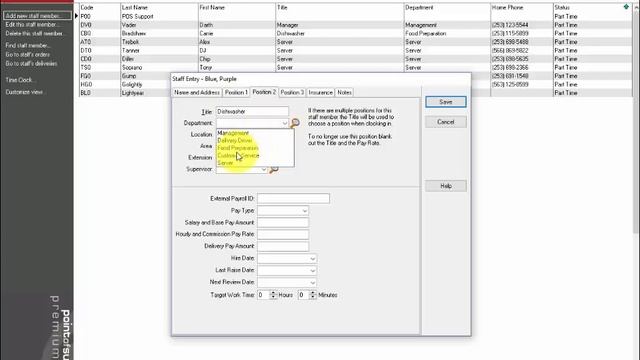Screen dimensions: 640x360
Task: Sort by the Last Name column header
Action: (159, 7)
